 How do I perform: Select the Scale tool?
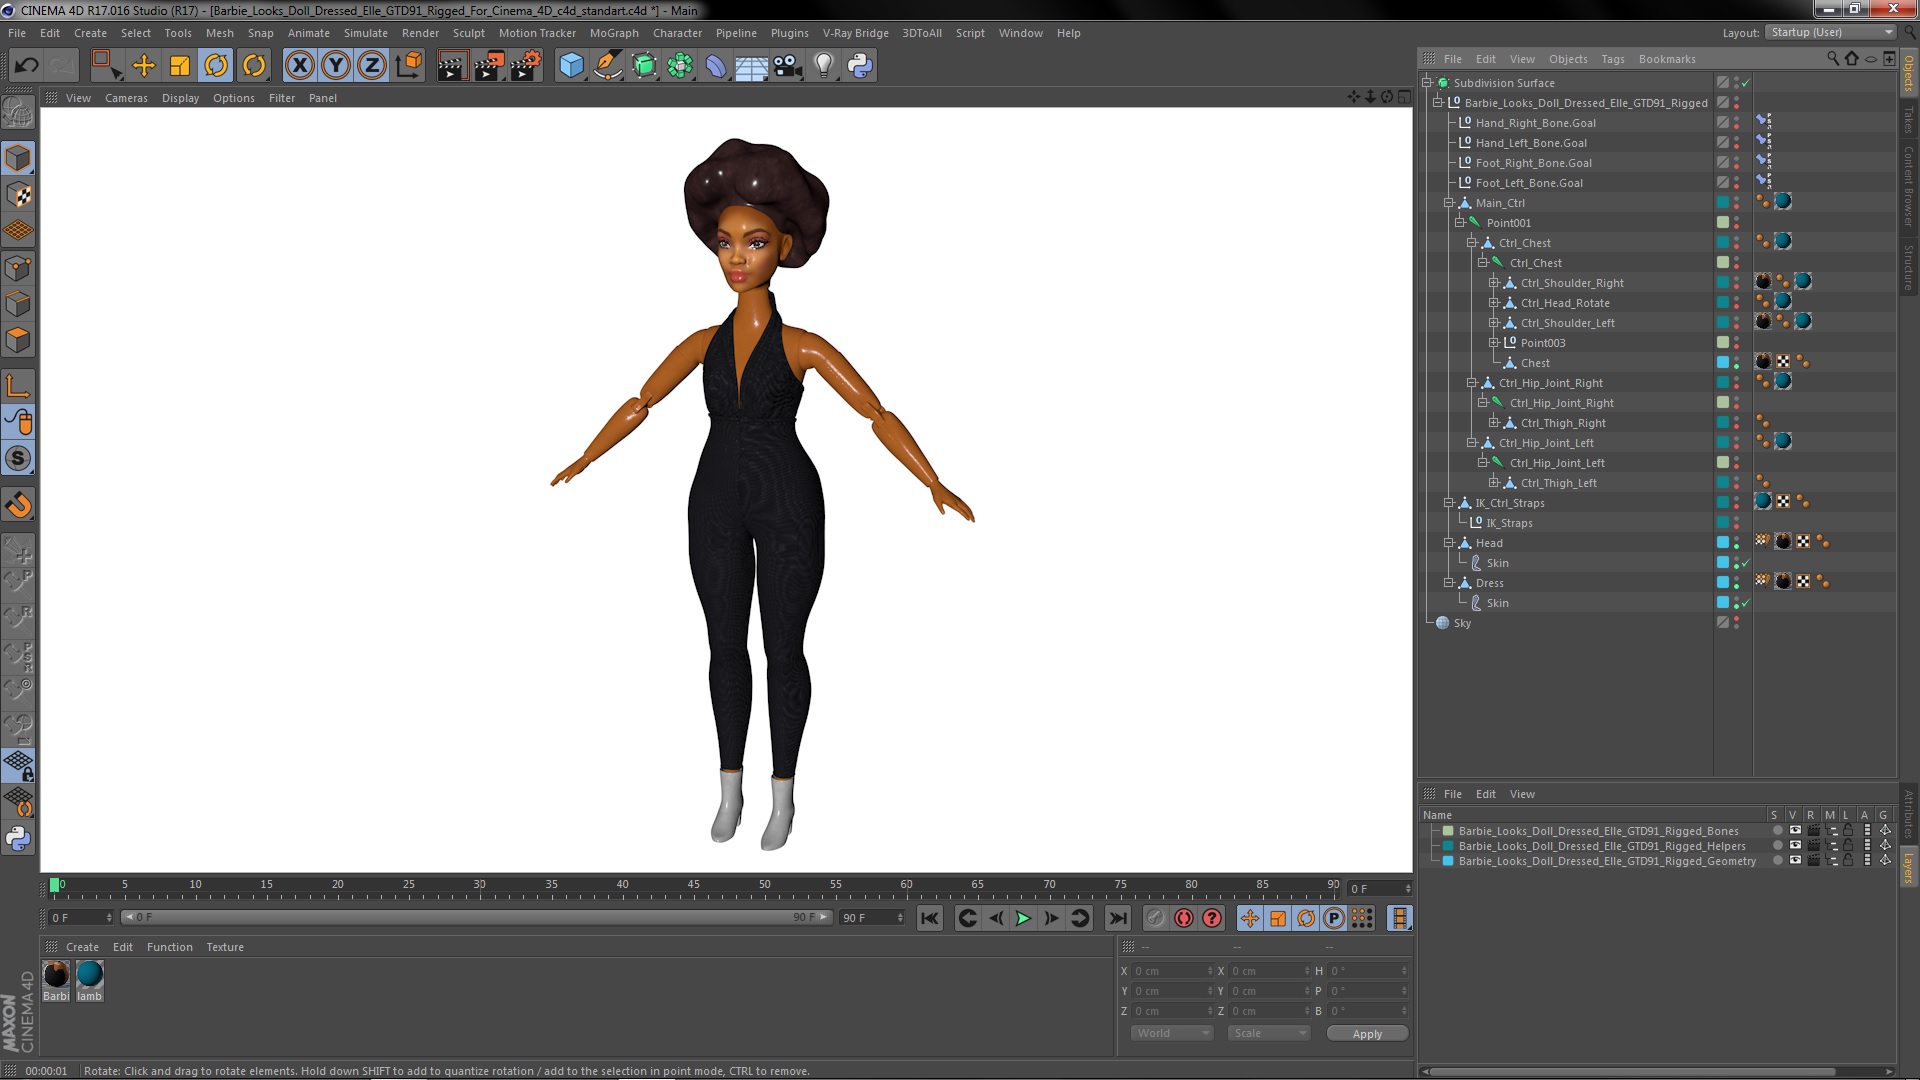pyautogui.click(x=180, y=66)
